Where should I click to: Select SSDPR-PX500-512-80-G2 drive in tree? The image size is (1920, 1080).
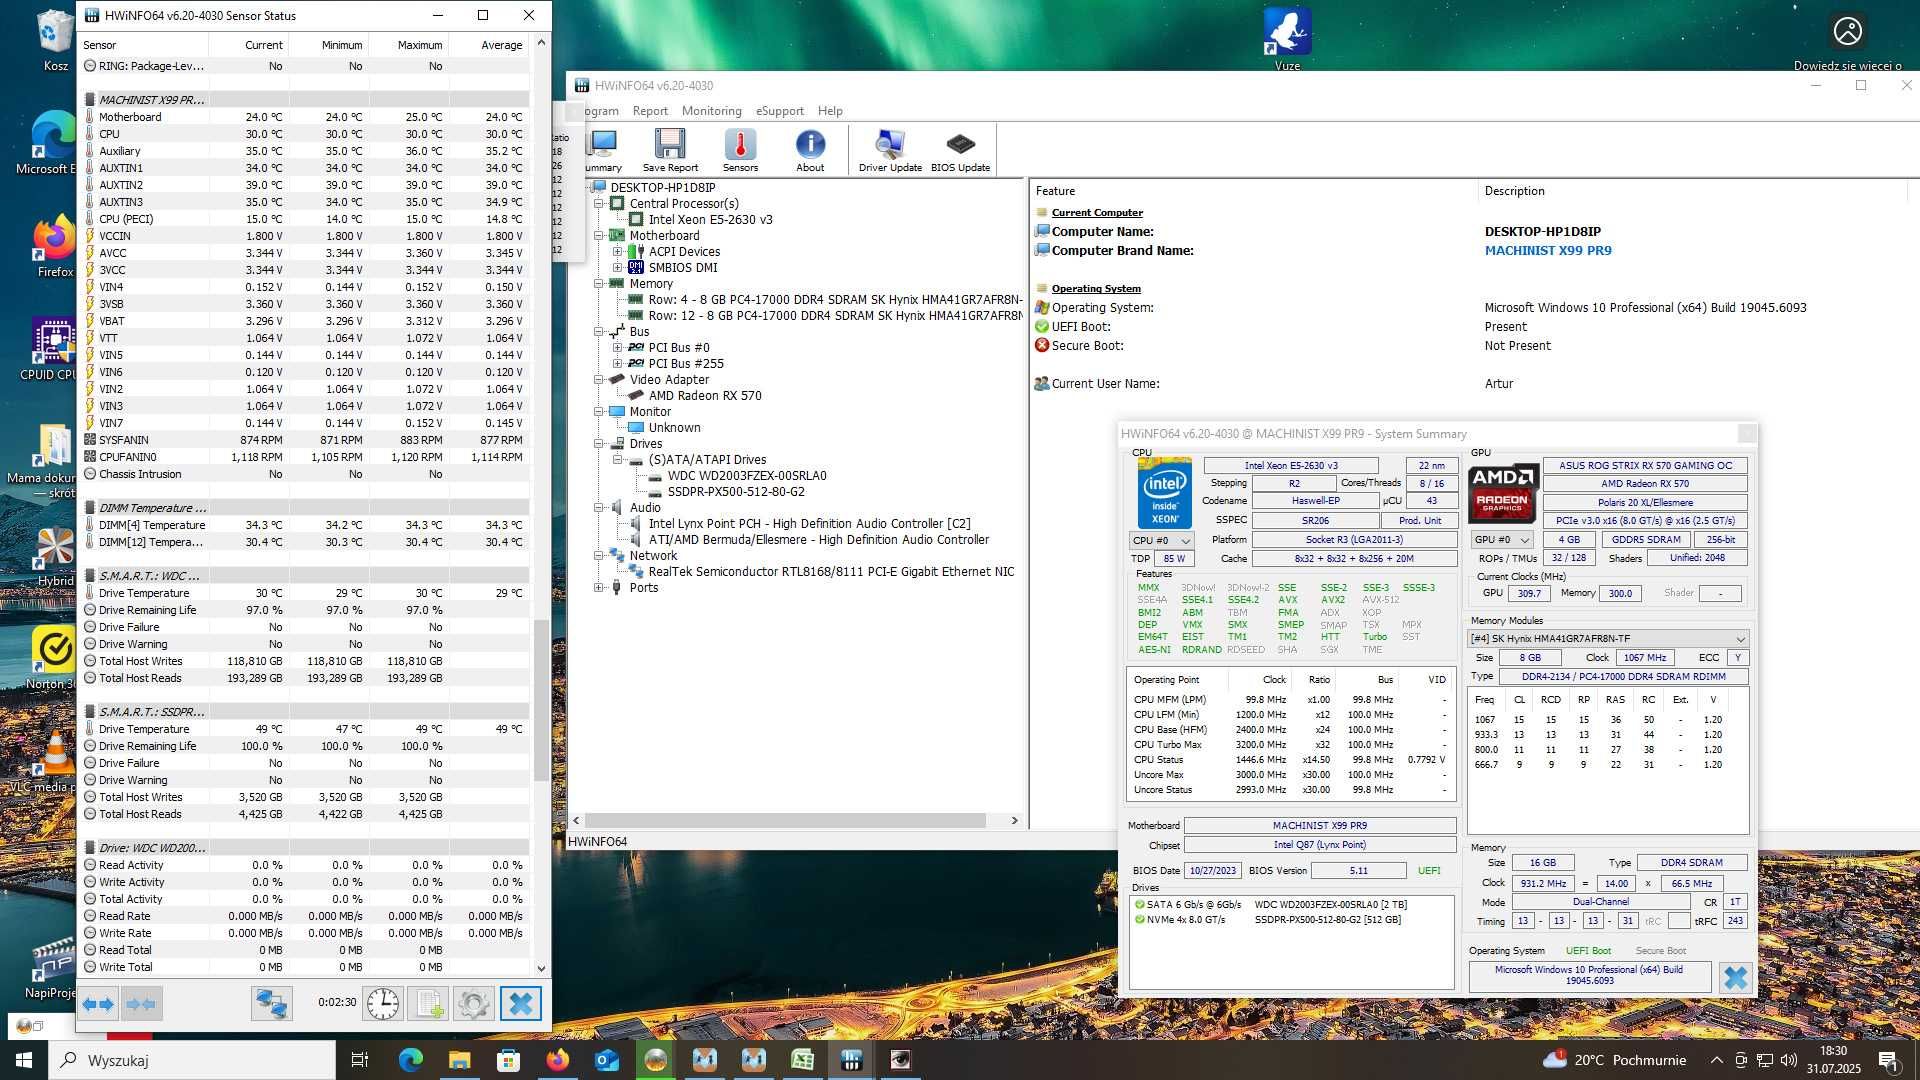tap(736, 492)
